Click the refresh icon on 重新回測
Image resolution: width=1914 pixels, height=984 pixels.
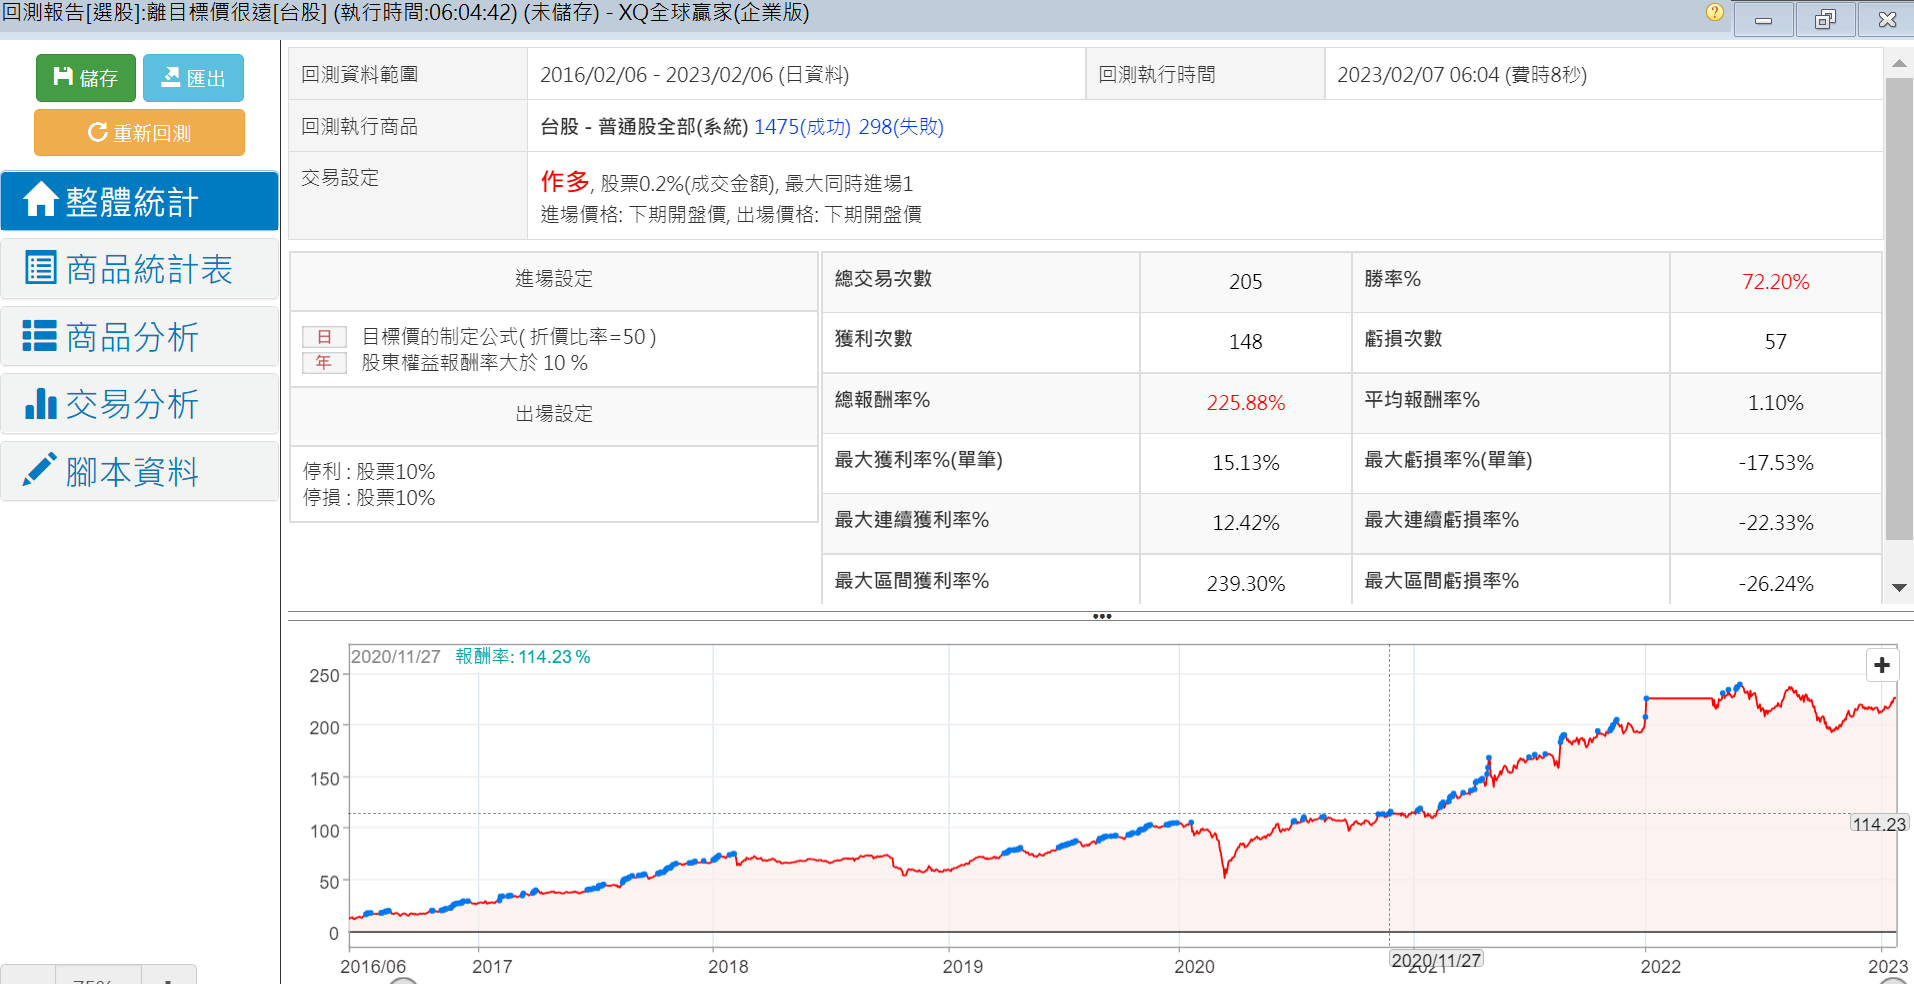tap(98, 132)
